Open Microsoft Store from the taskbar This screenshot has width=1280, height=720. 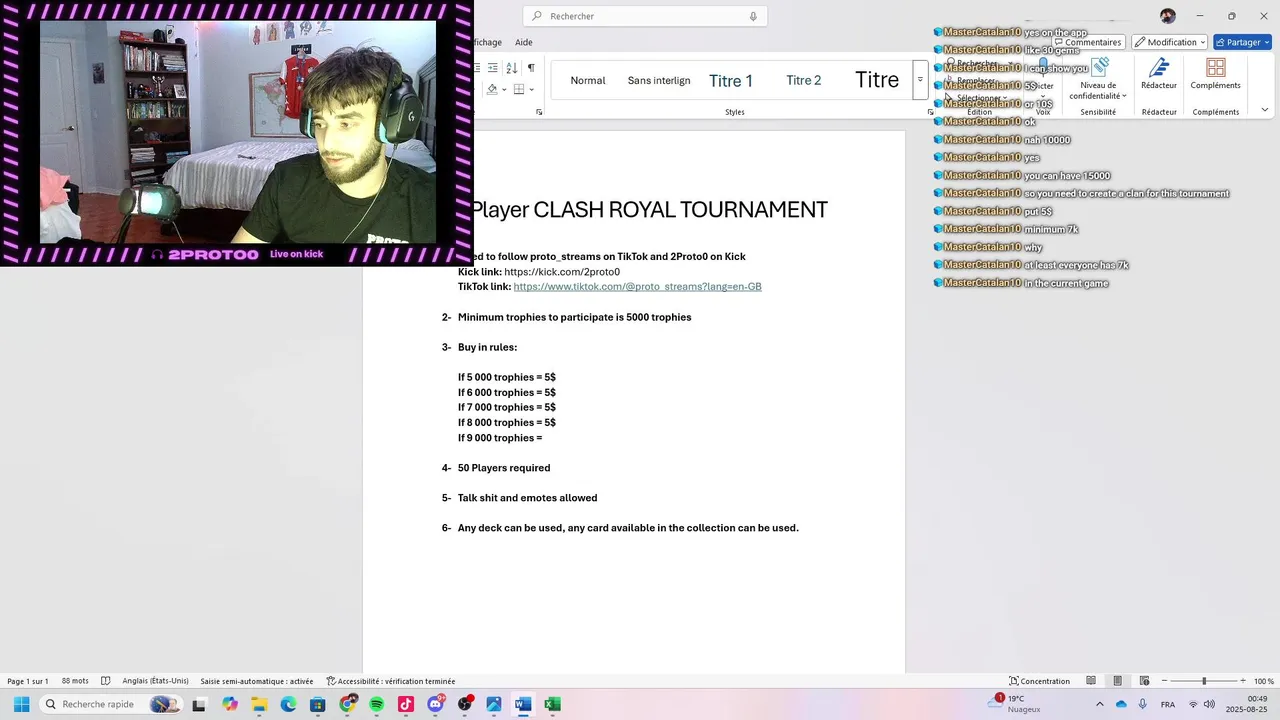(x=318, y=704)
